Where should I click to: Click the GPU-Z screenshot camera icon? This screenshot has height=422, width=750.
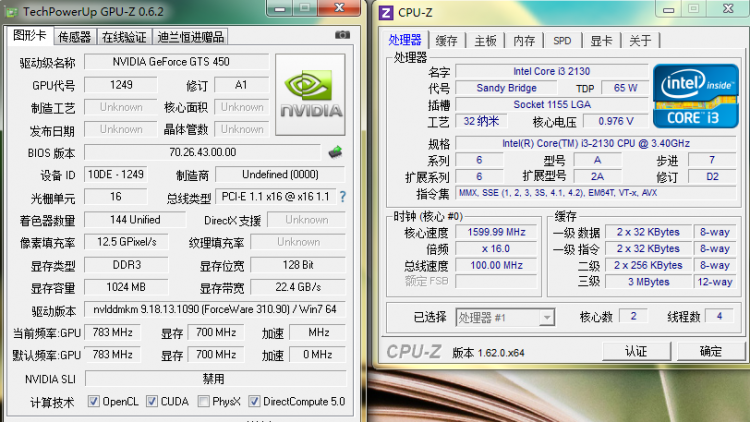[x=342, y=35]
